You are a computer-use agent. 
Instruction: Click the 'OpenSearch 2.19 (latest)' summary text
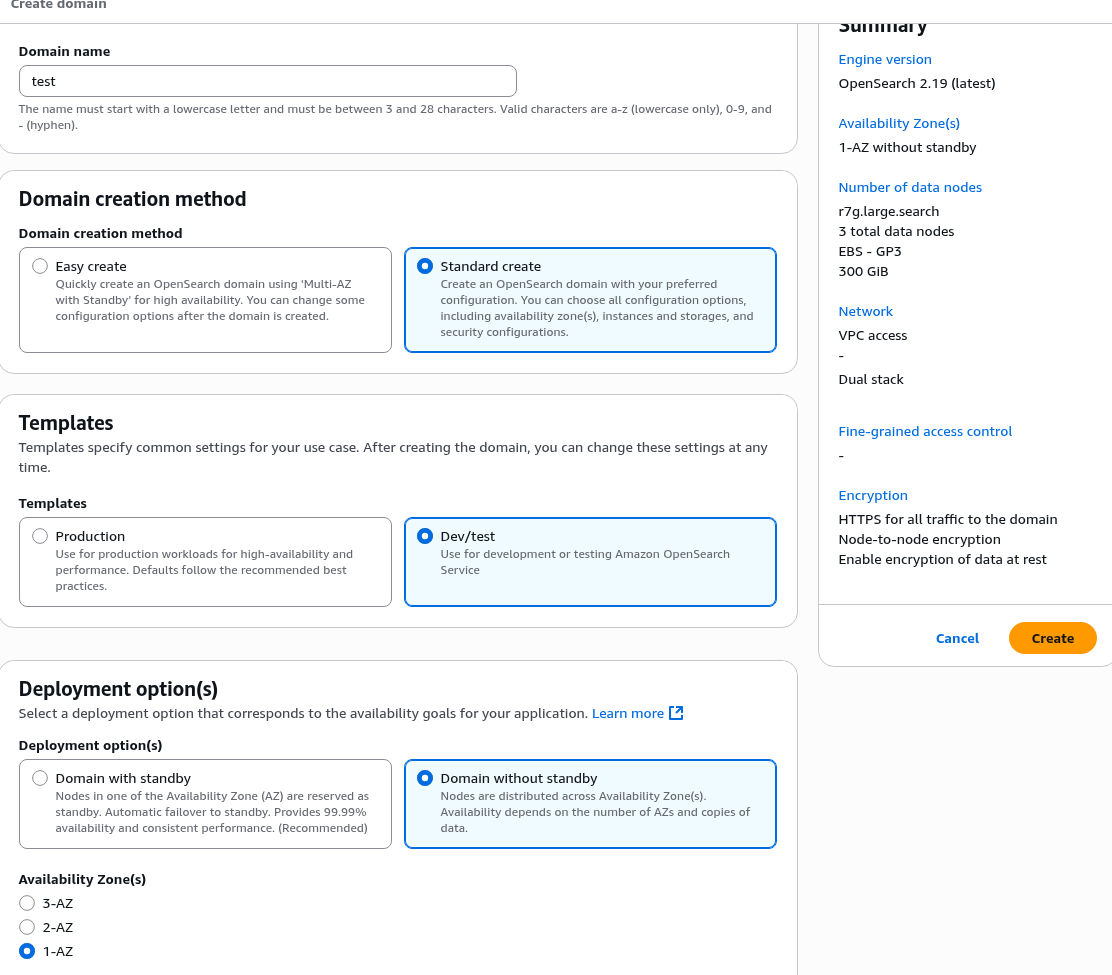click(917, 84)
